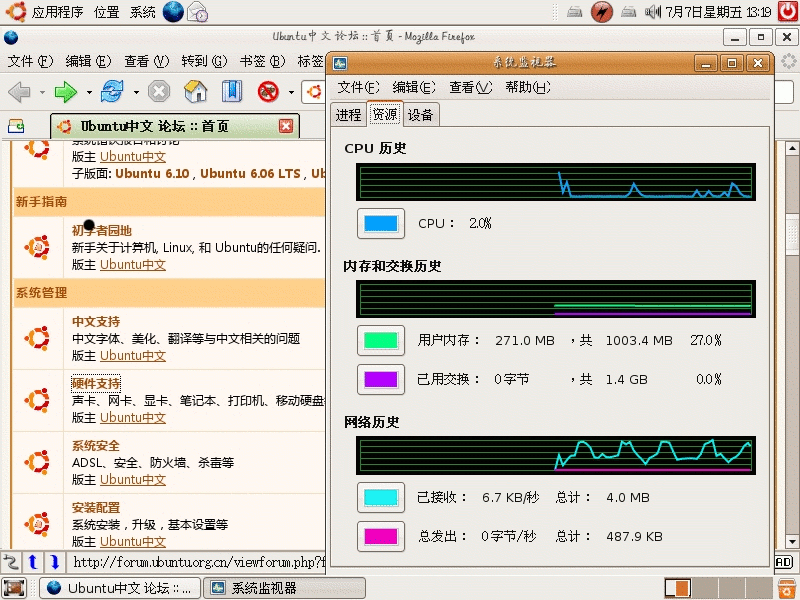Open the 位置 panel menu
Screen dimensions: 800x600
(107, 12)
